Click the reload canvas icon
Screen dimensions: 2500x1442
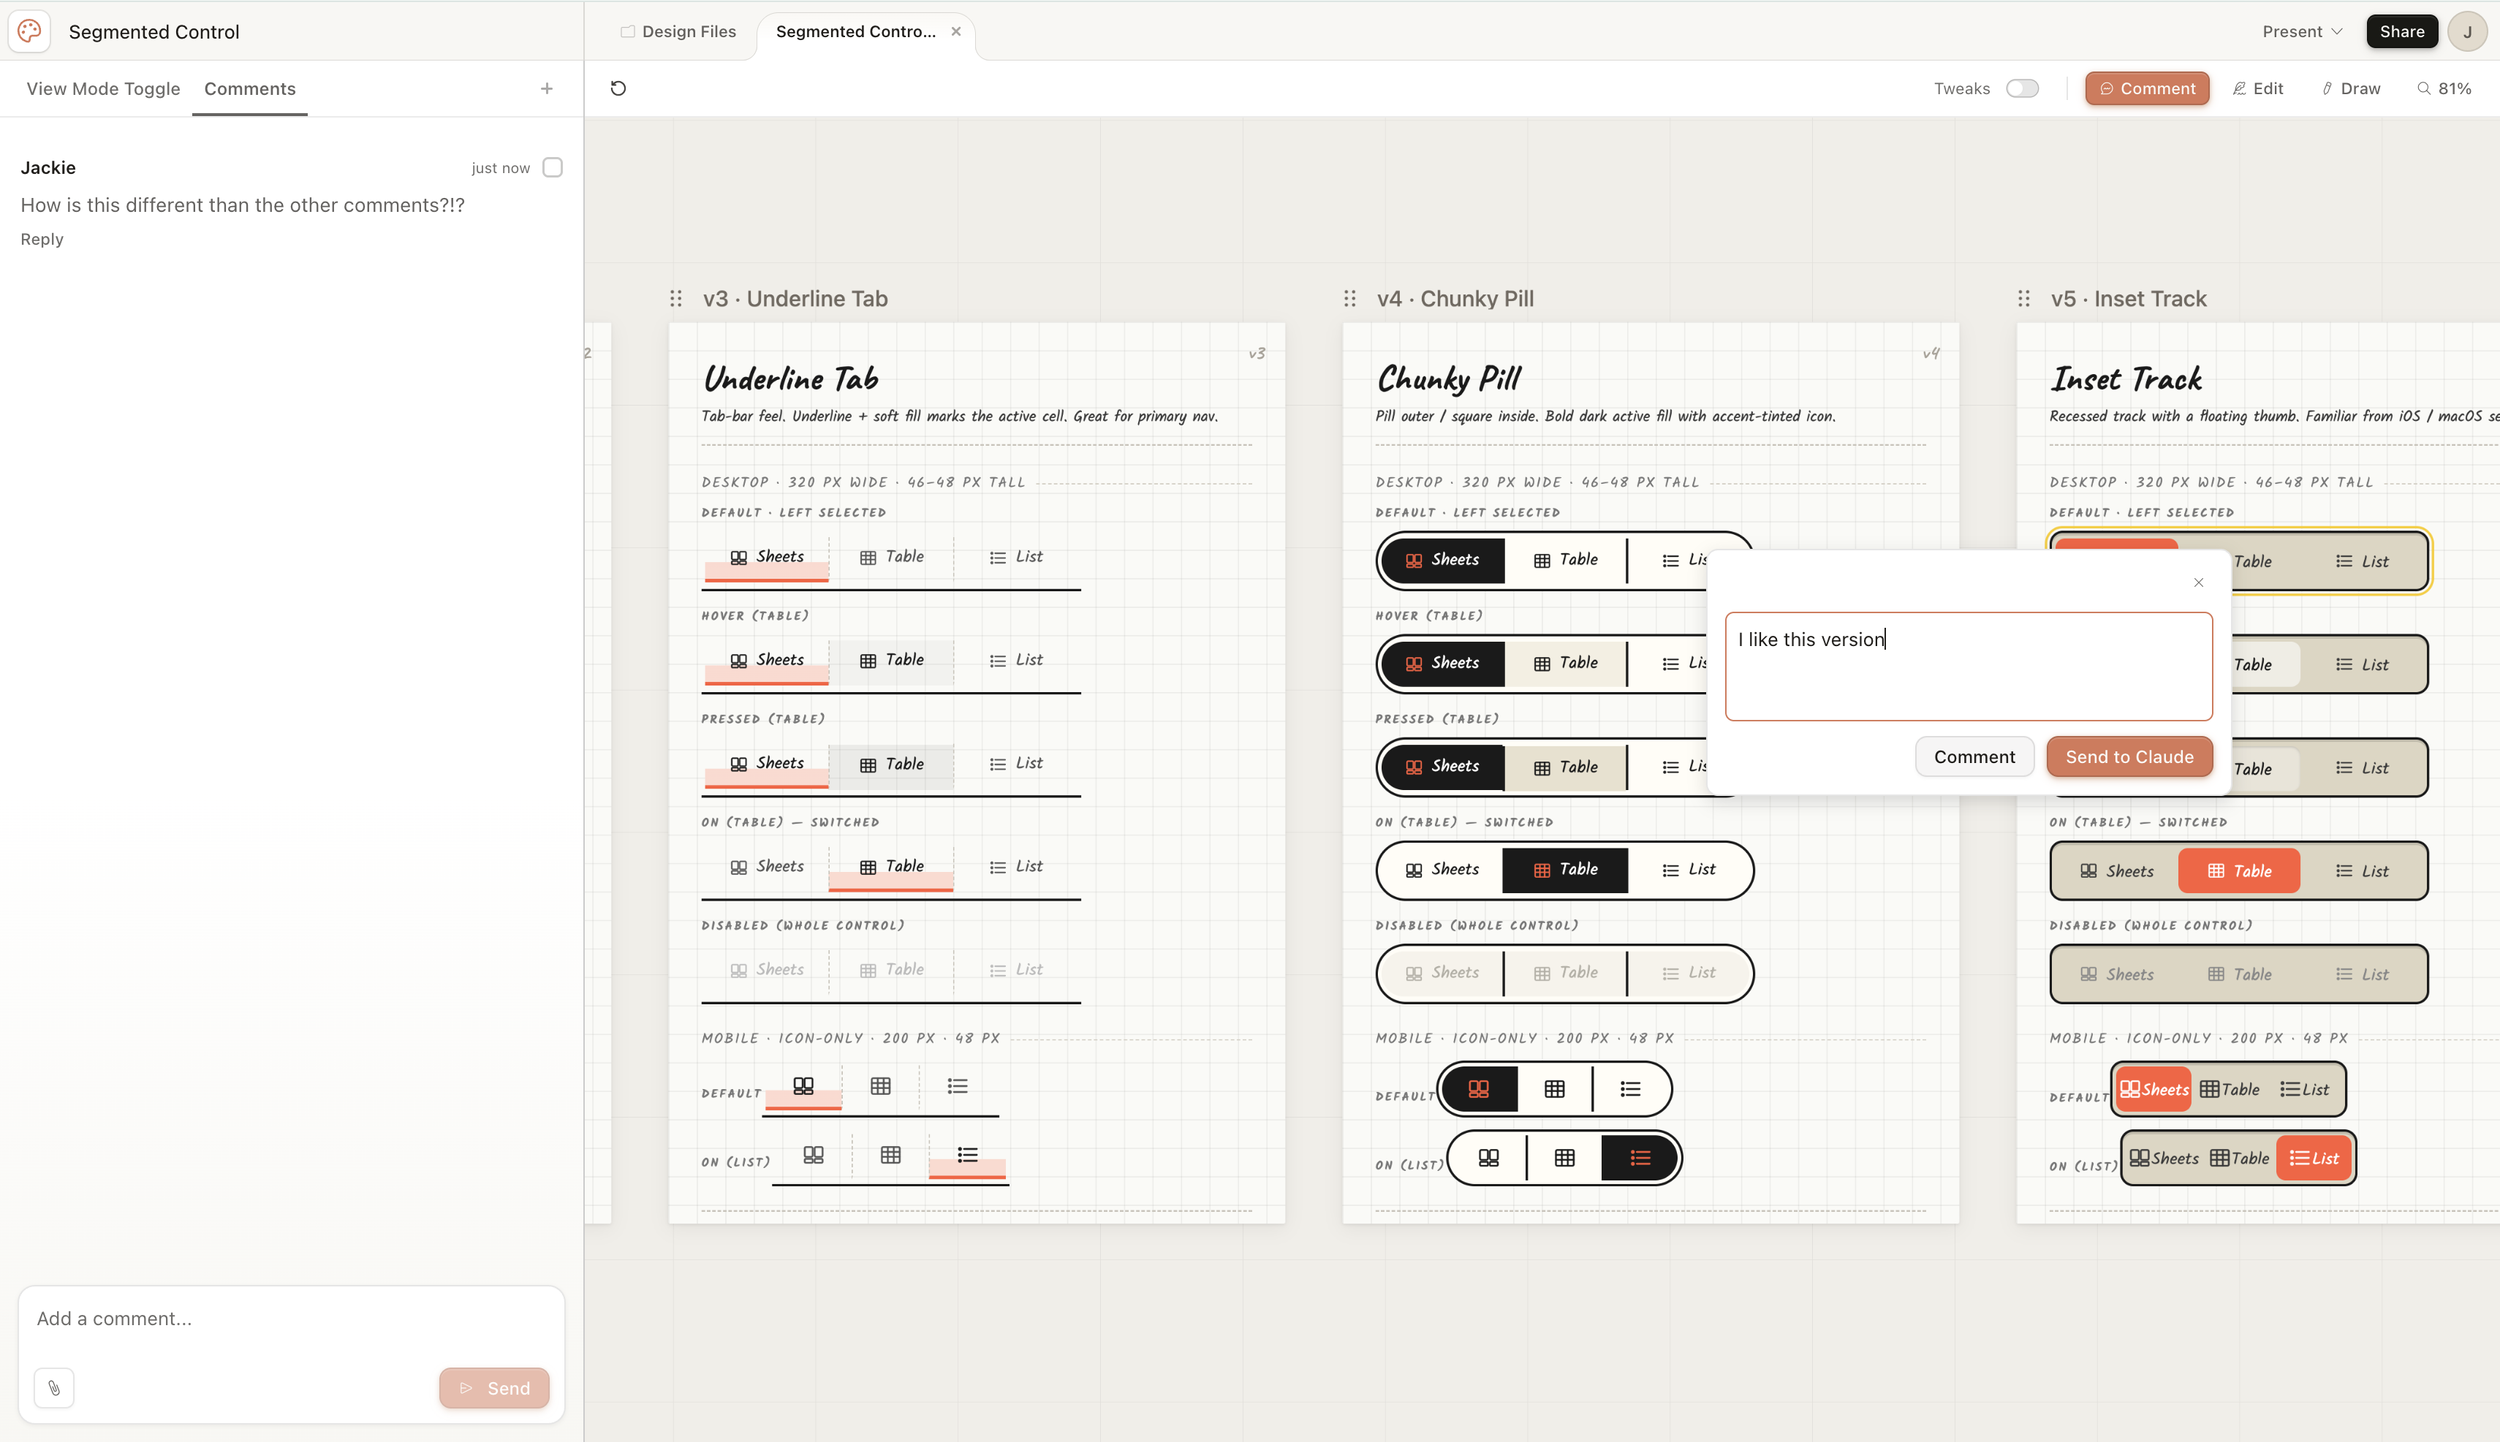[618, 88]
